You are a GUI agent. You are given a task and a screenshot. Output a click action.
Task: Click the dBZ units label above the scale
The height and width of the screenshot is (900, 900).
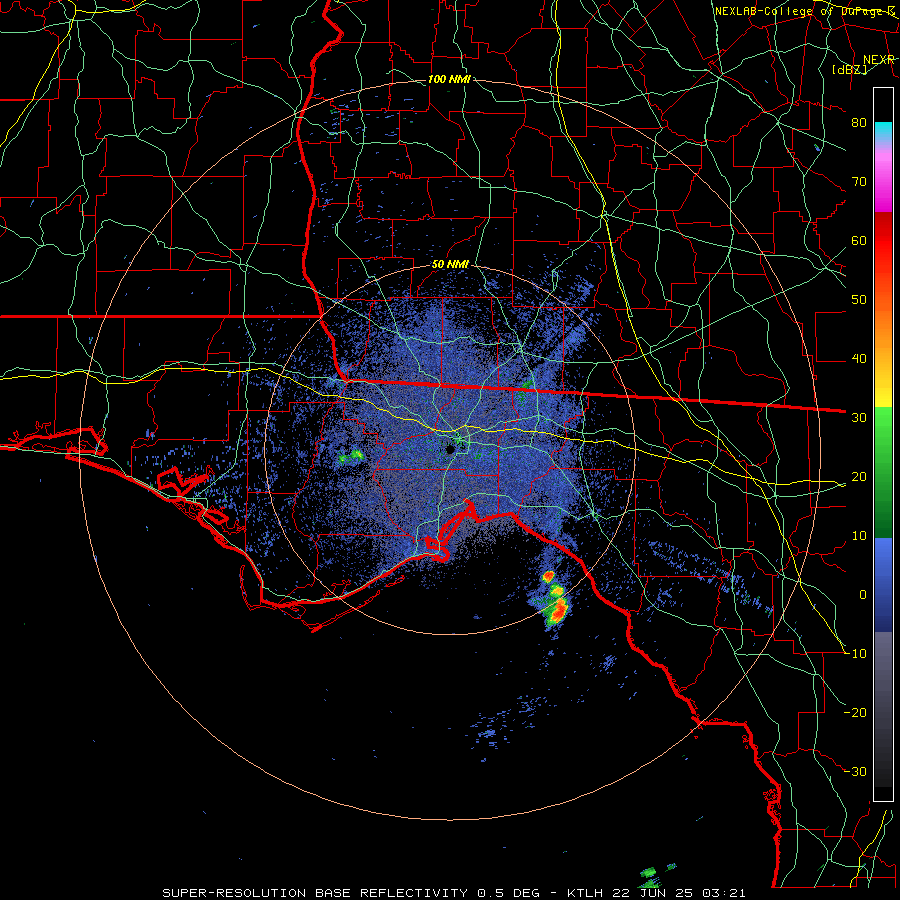tap(849, 69)
